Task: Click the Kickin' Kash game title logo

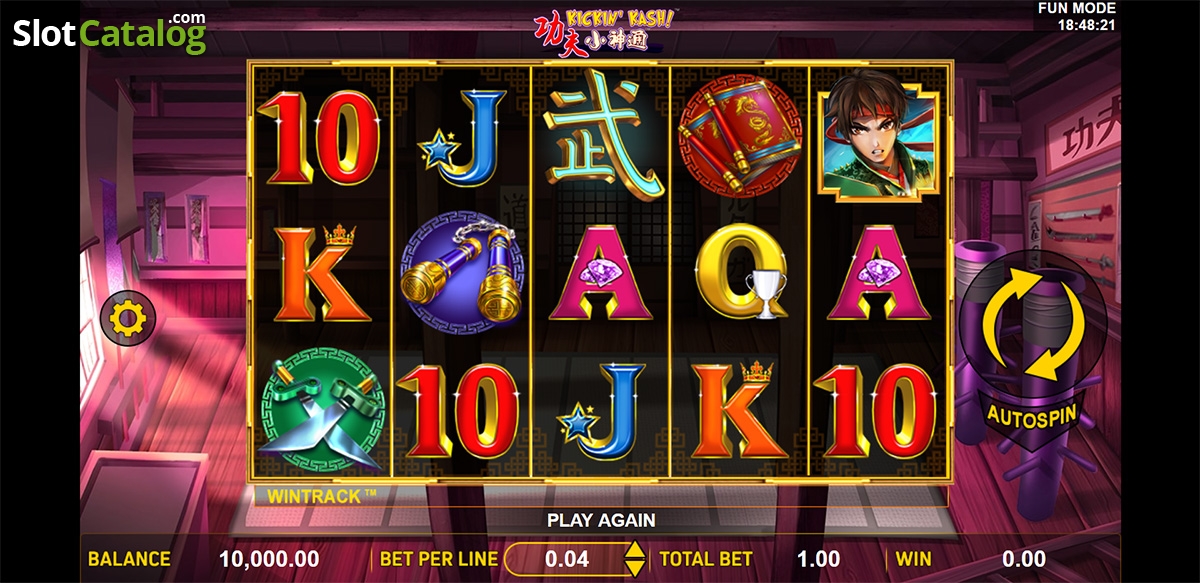Action: [x=600, y=27]
